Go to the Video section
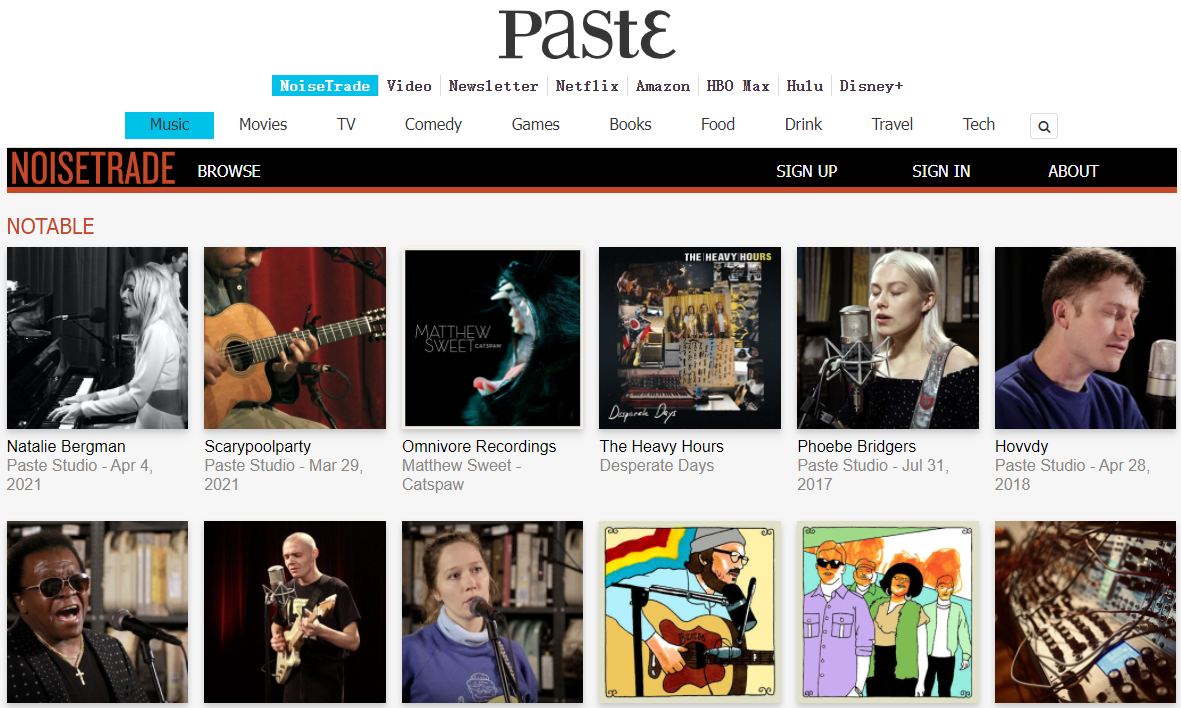 click(x=409, y=86)
